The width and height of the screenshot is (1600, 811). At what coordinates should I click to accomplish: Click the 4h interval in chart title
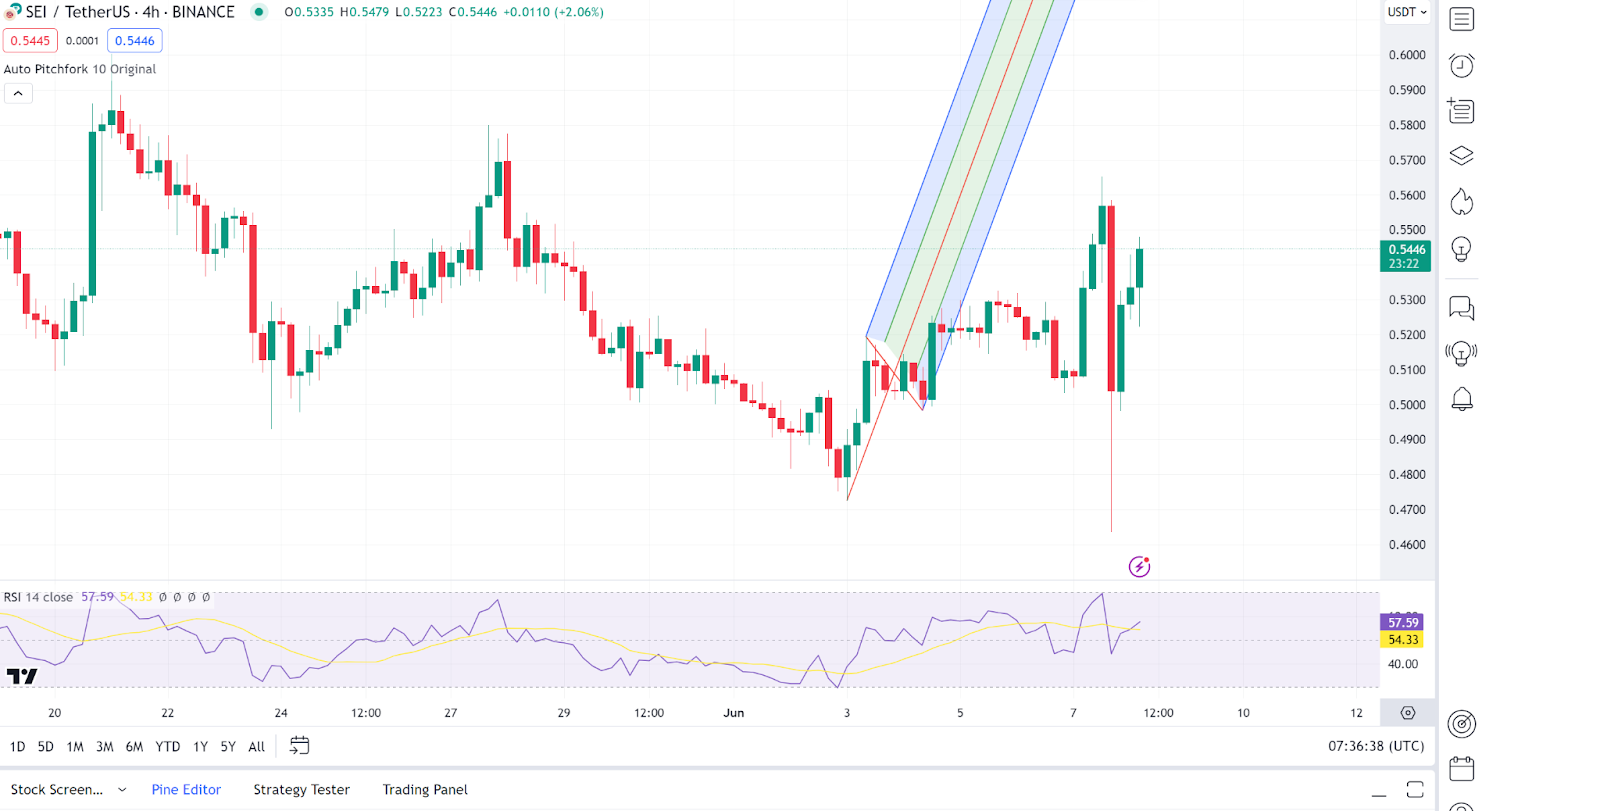[x=151, y=12]
